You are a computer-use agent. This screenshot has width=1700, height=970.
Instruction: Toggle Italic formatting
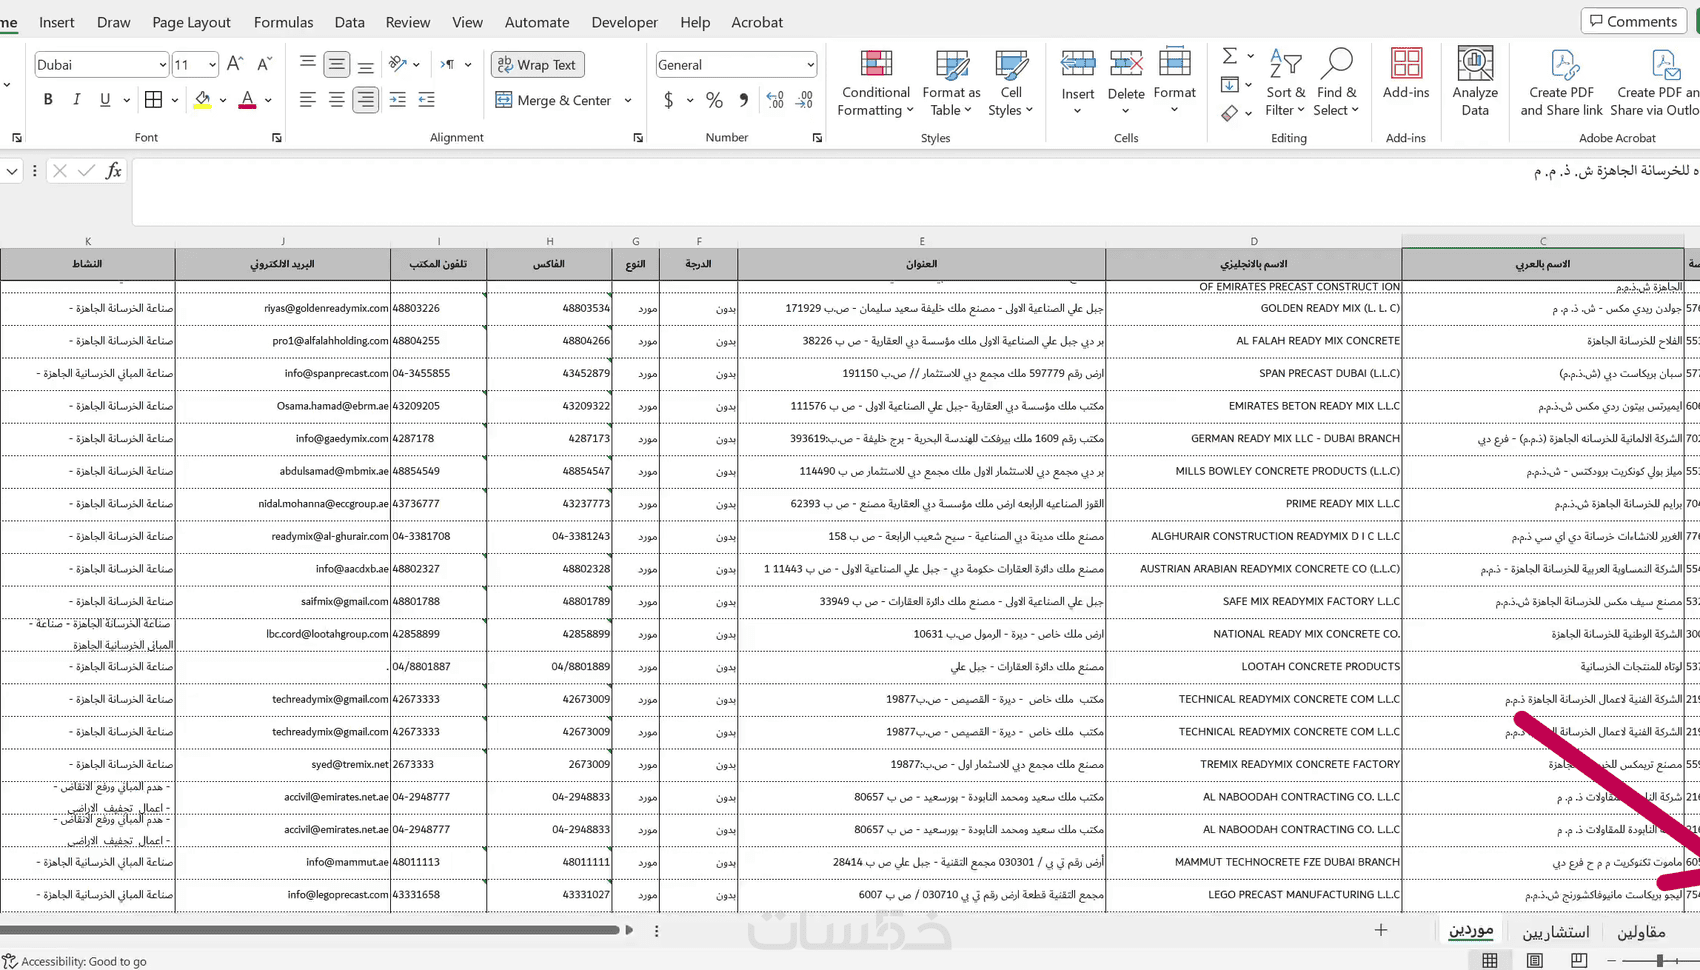point(76,100)
